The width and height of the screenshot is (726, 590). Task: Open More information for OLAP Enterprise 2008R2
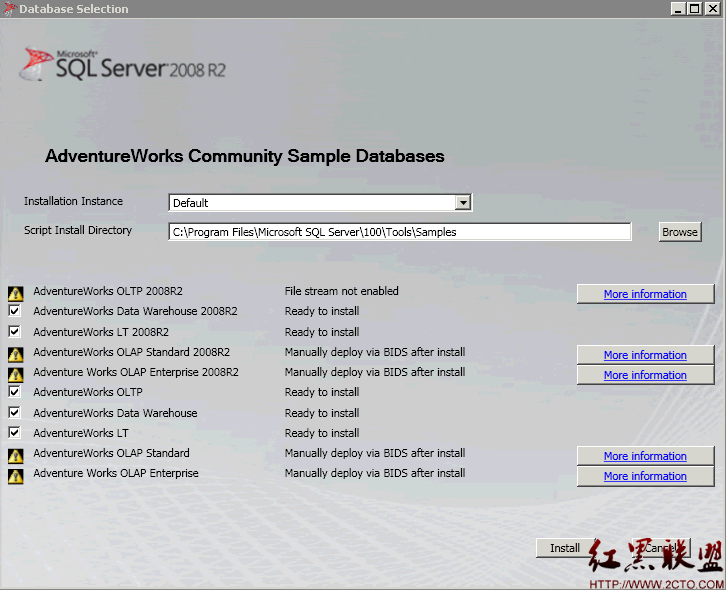click(x=645, y=375)
